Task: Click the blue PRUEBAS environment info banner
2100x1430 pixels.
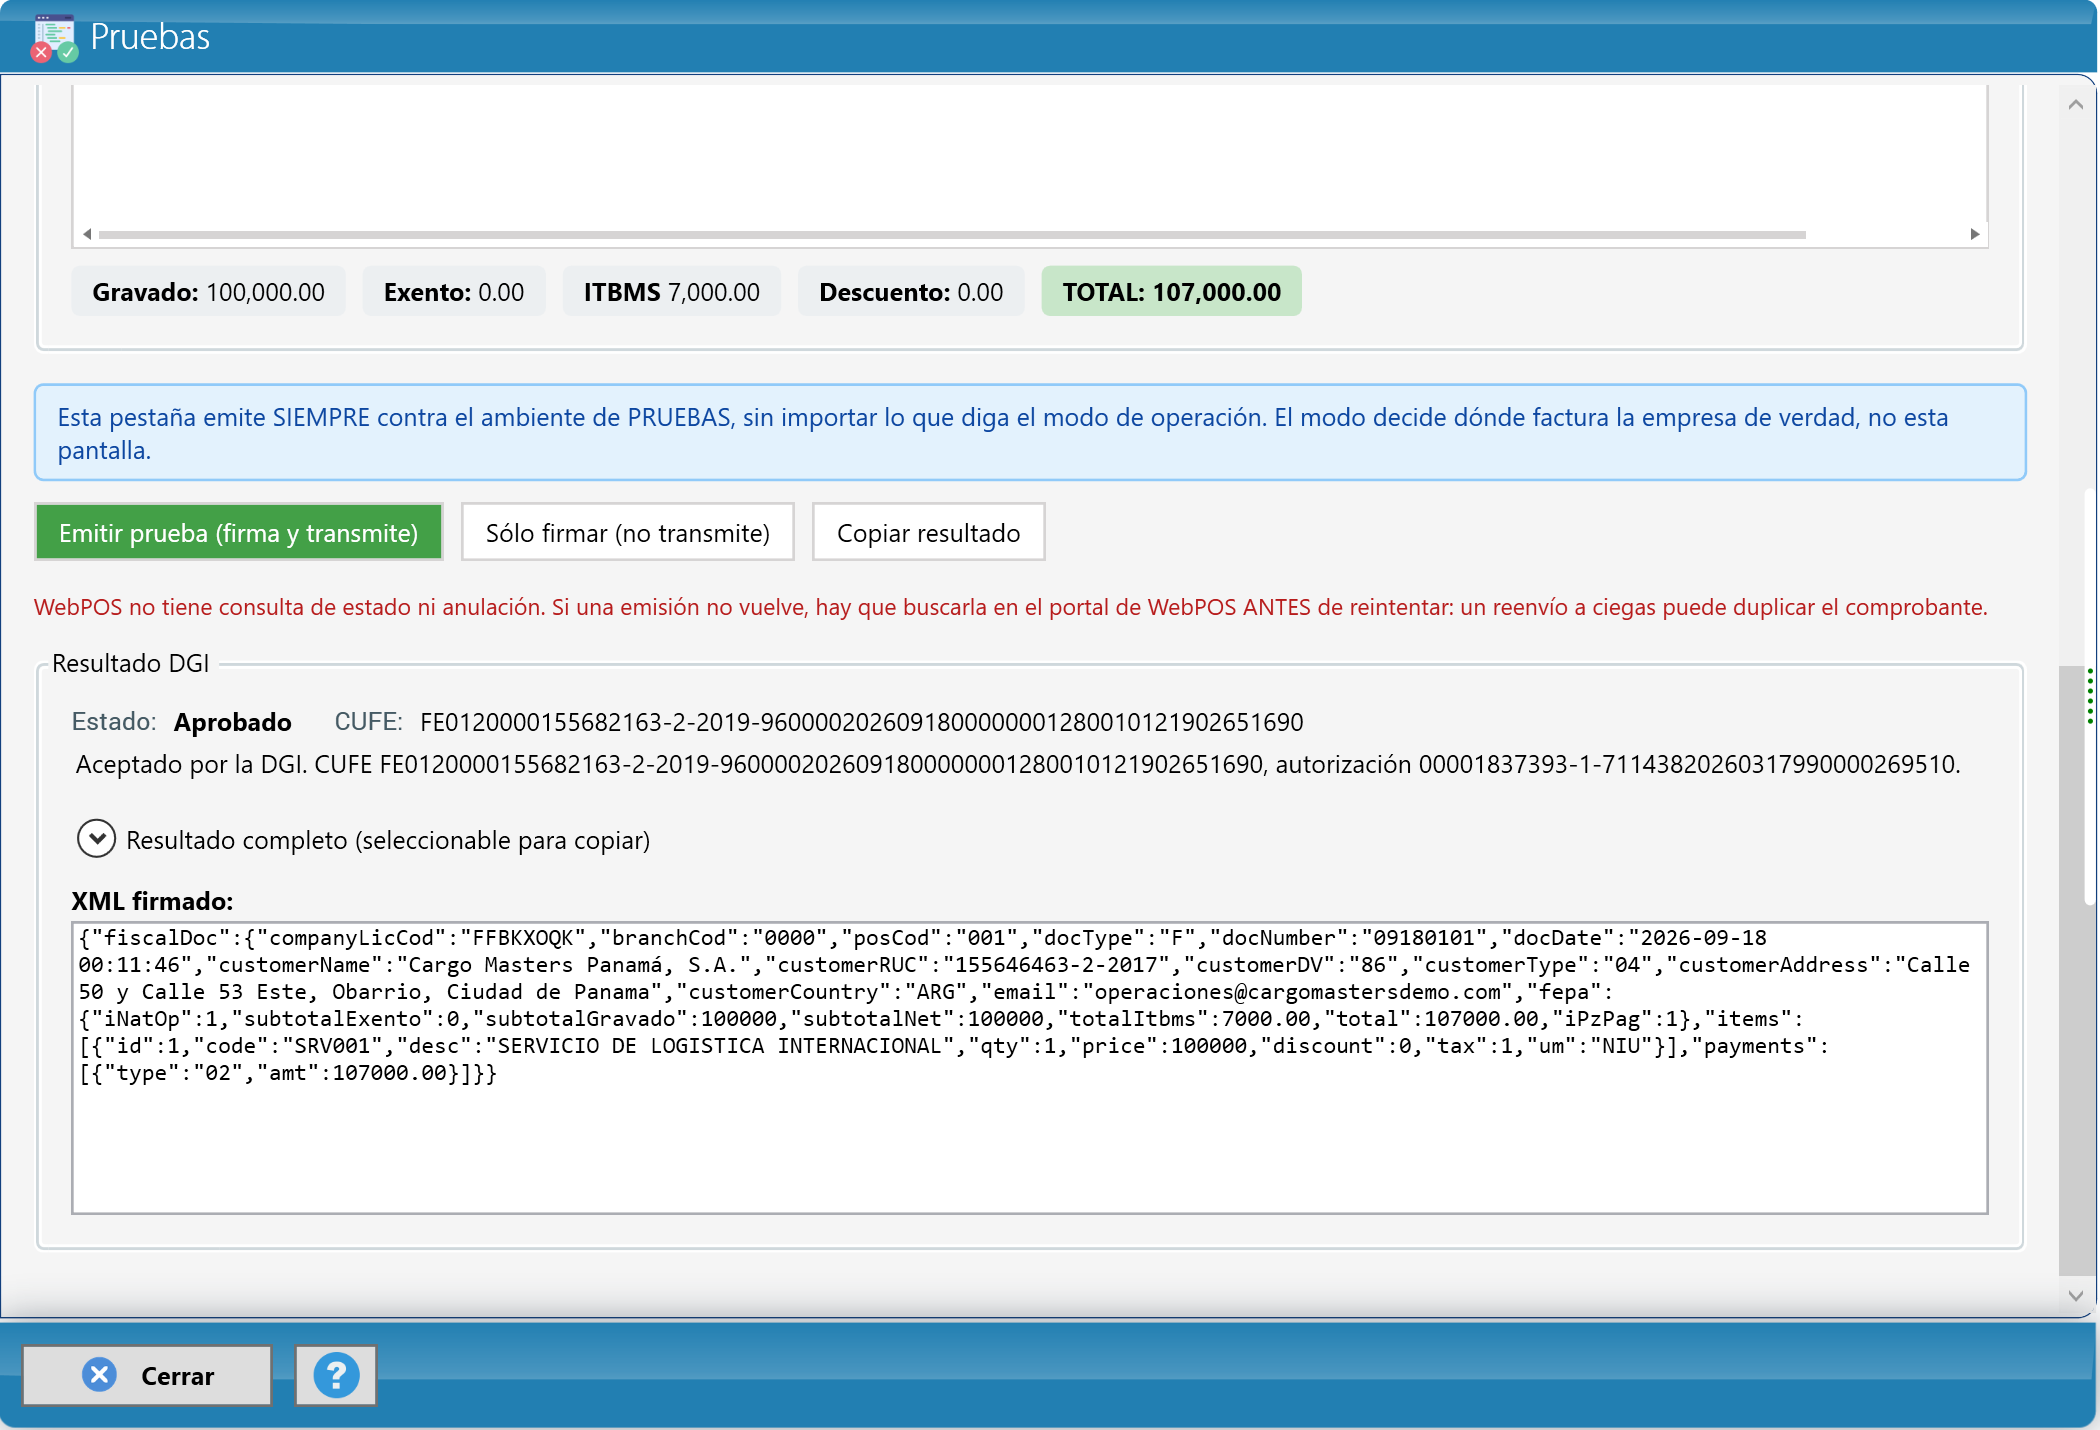Action: click(1030, 432)
